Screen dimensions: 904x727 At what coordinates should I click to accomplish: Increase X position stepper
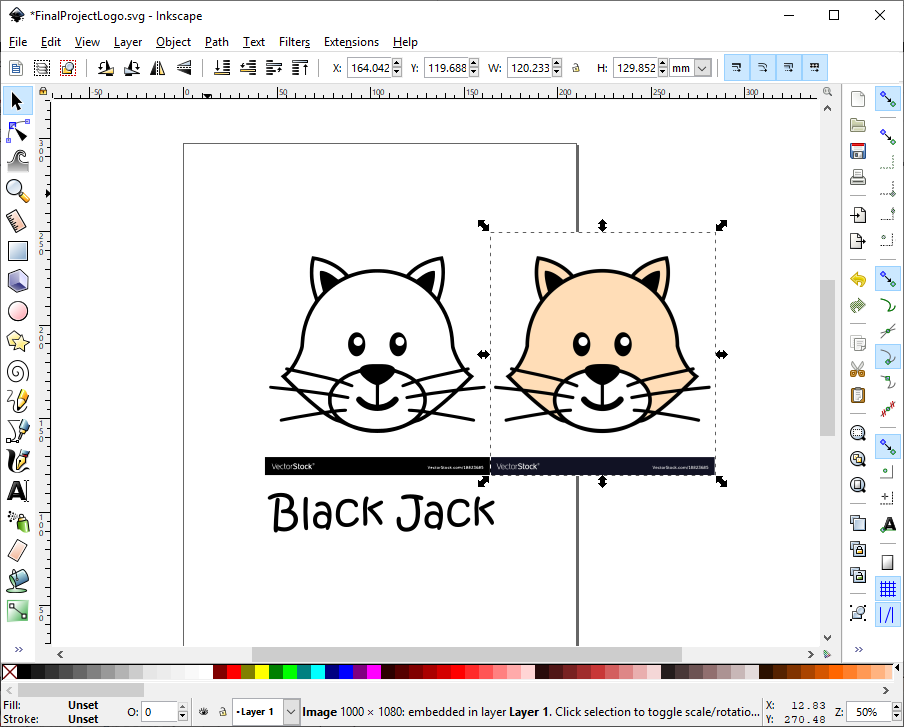[x=397, y=63]
